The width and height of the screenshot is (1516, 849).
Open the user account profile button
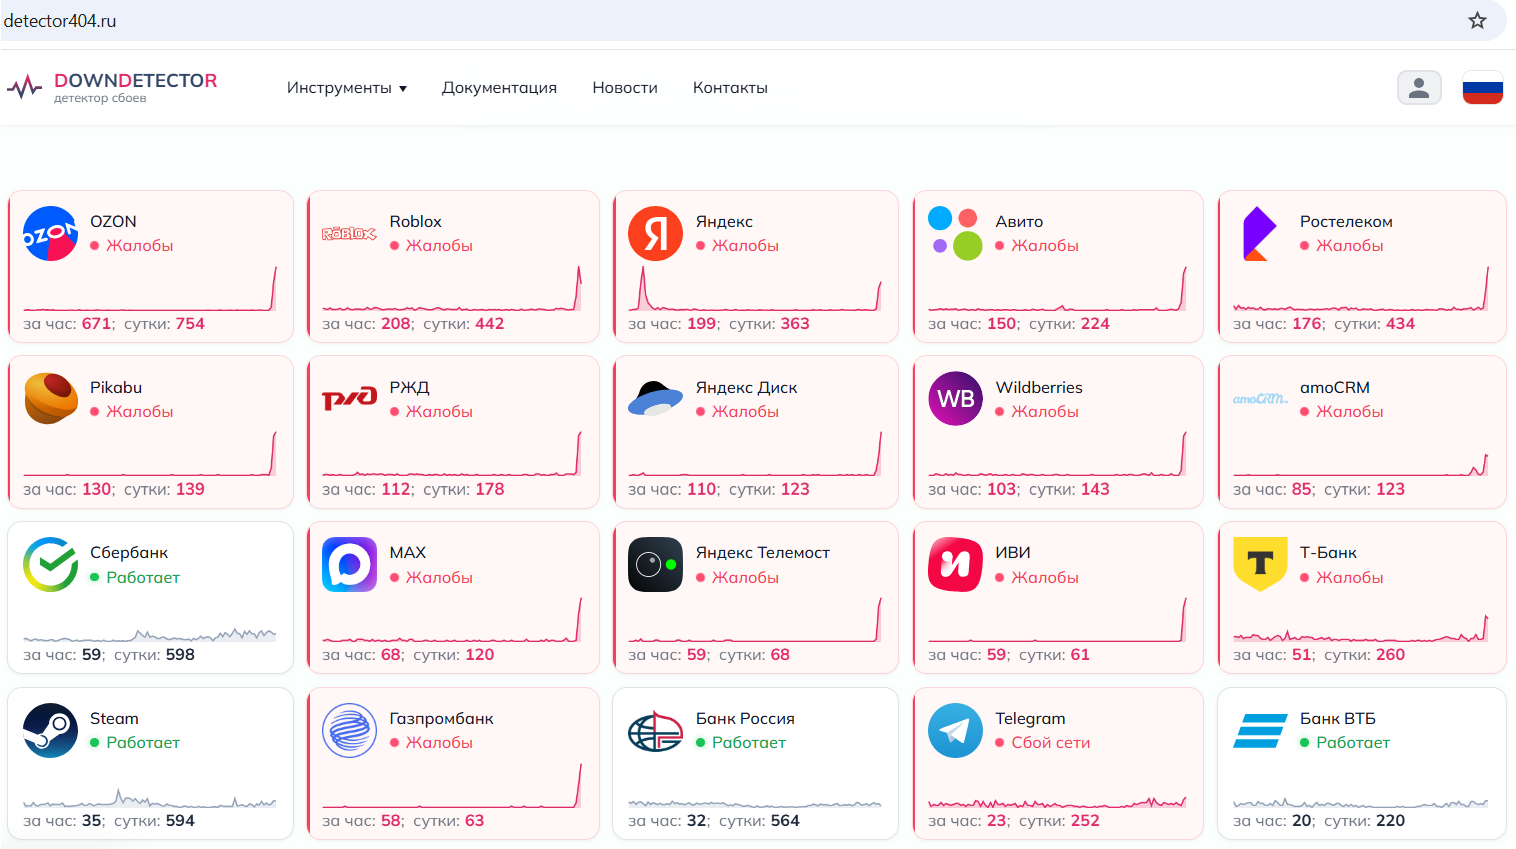tap(1419, 88)
